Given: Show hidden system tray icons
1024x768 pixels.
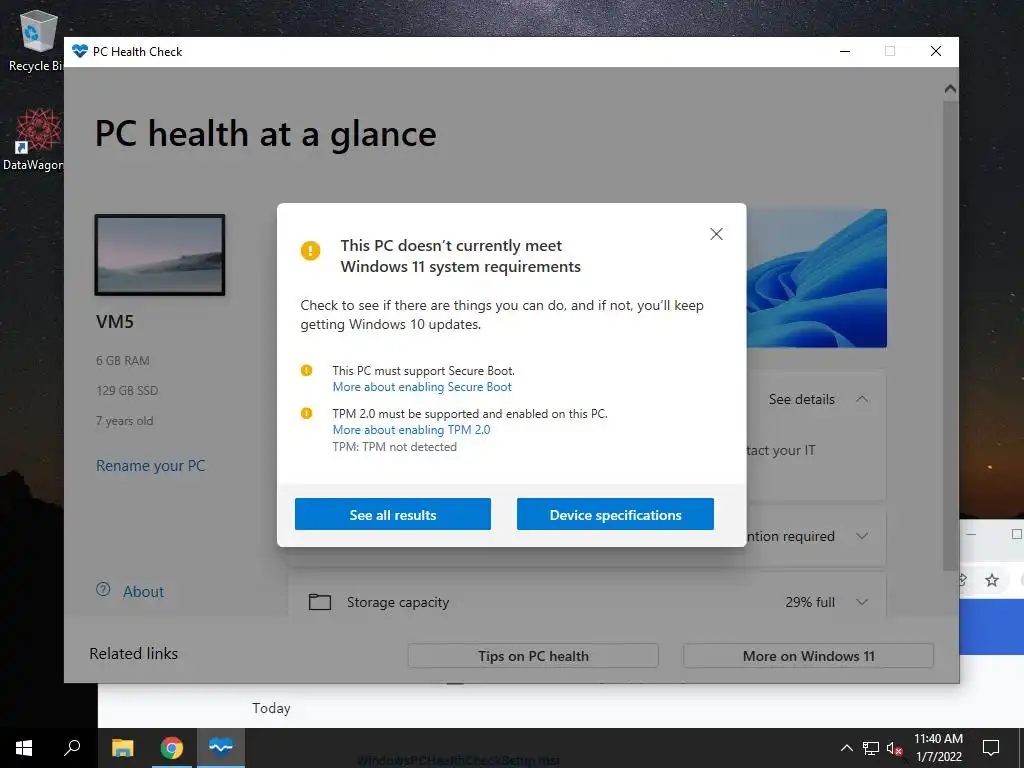Looking at the screenshot, I should [846, 748].
